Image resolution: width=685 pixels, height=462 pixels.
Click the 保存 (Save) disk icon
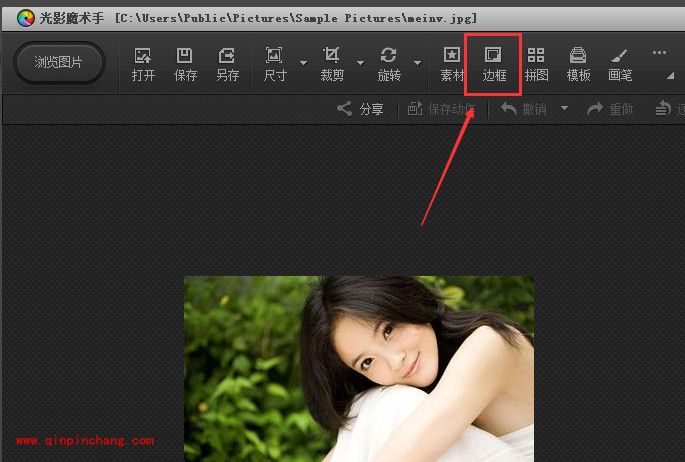(x=185, y=64)
